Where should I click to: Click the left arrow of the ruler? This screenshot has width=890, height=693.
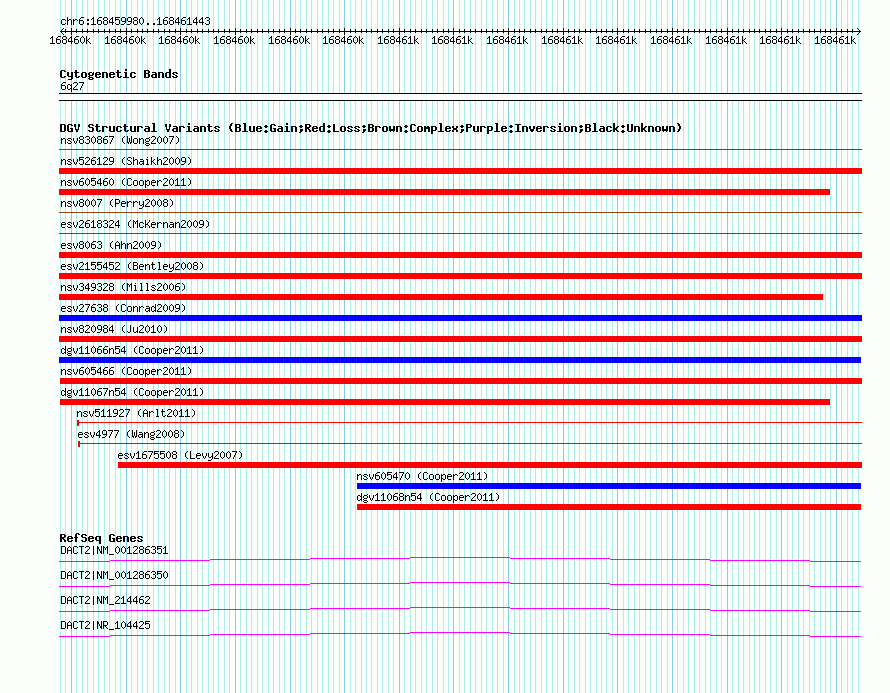point(62,31)
